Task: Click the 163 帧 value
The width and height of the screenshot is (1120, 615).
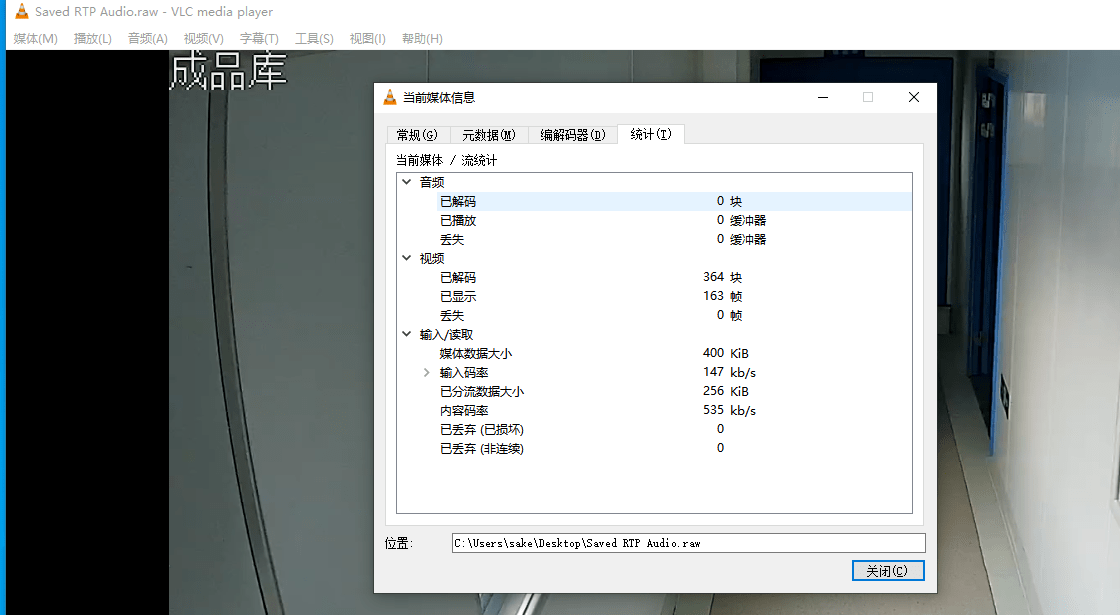Action: click(723, 296)
